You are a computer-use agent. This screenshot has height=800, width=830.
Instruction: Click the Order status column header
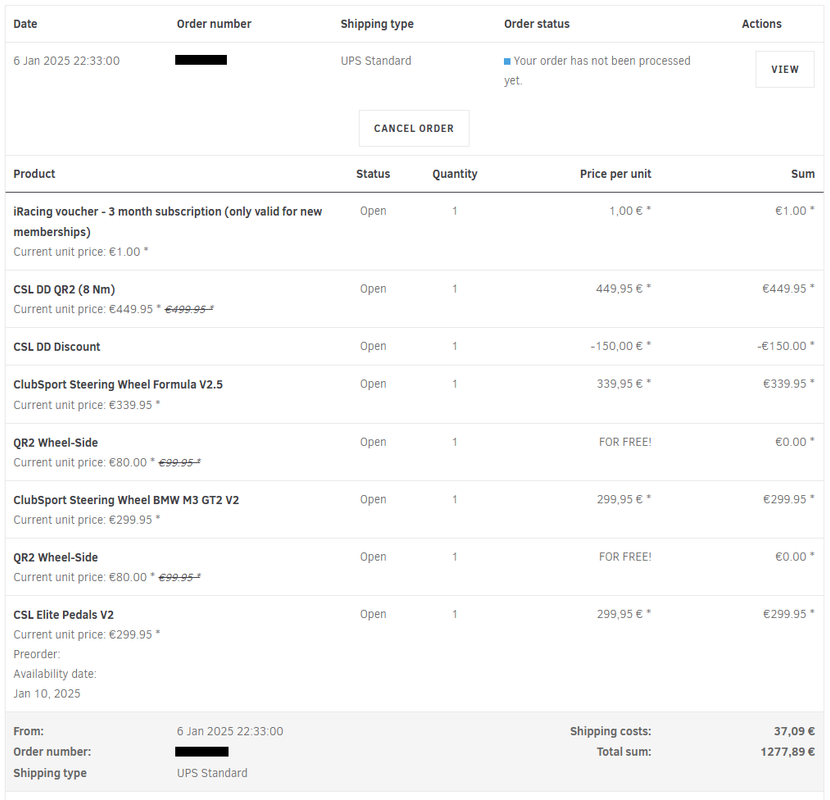(537, 24)
